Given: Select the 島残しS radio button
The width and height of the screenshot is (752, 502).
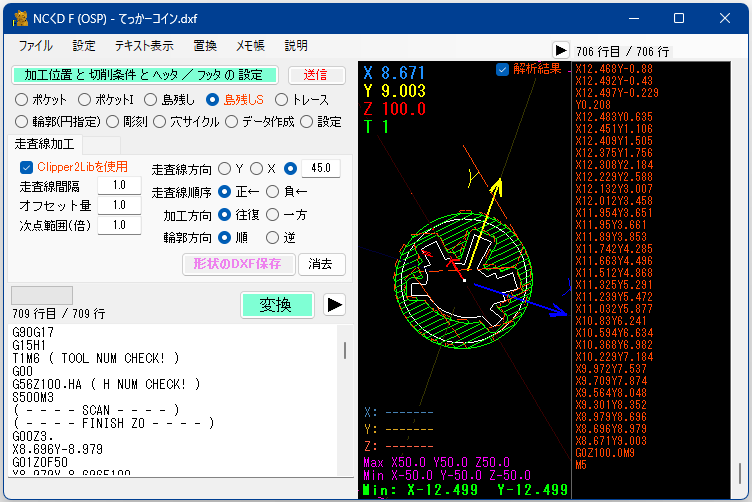Looking at the screenshot, I should [212, 100].
